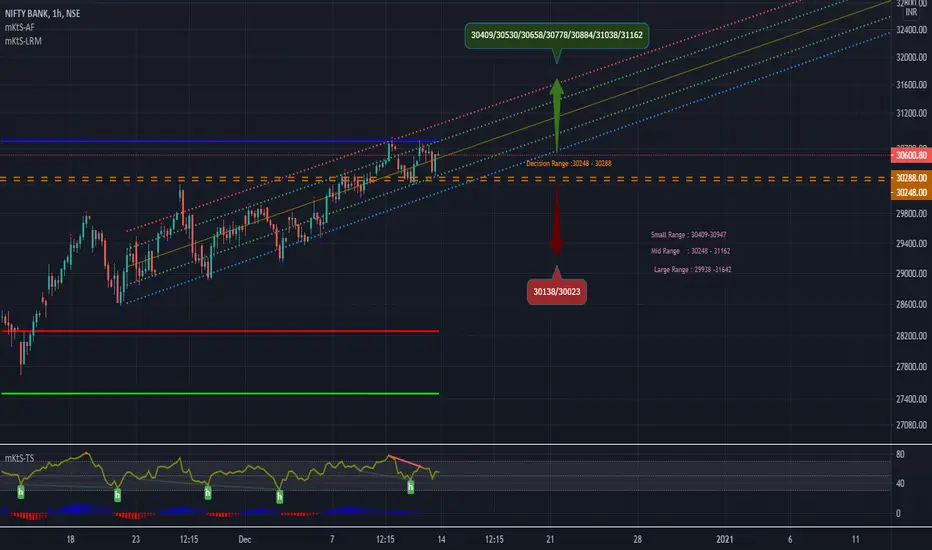Select the green target levels callout 30409/30530/30658
This screenshot has height=550, width=932.
click(556, 35)
